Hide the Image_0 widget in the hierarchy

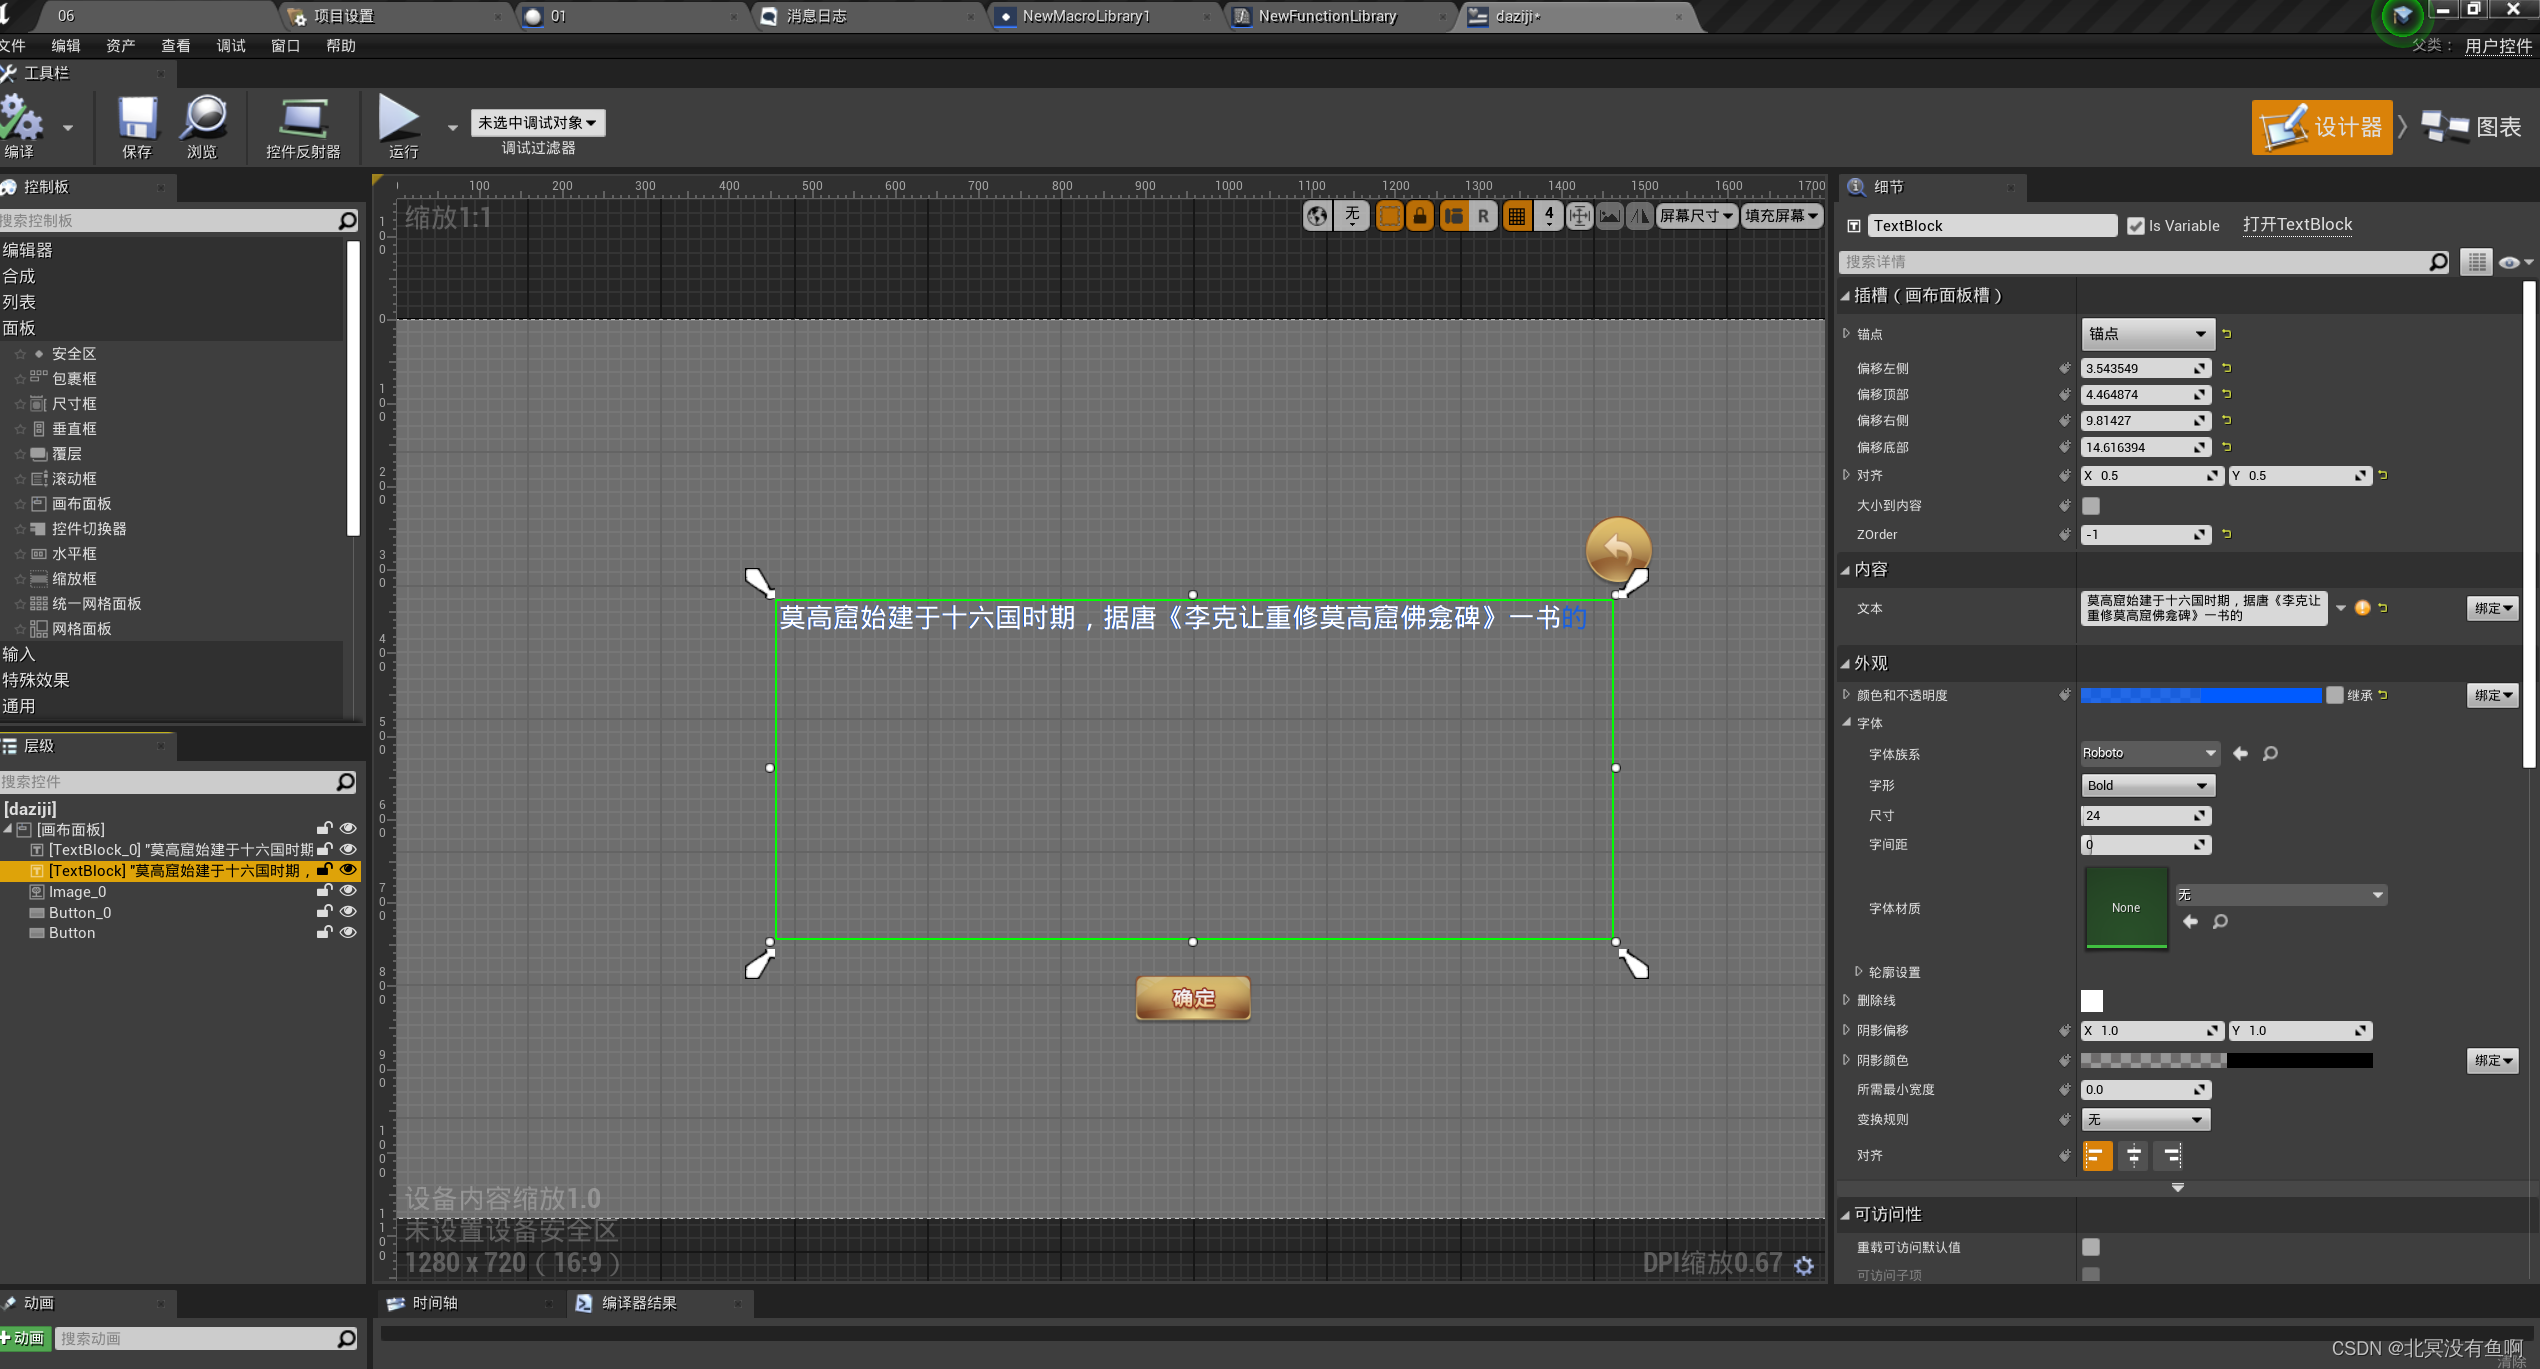(x=348, y=891)
